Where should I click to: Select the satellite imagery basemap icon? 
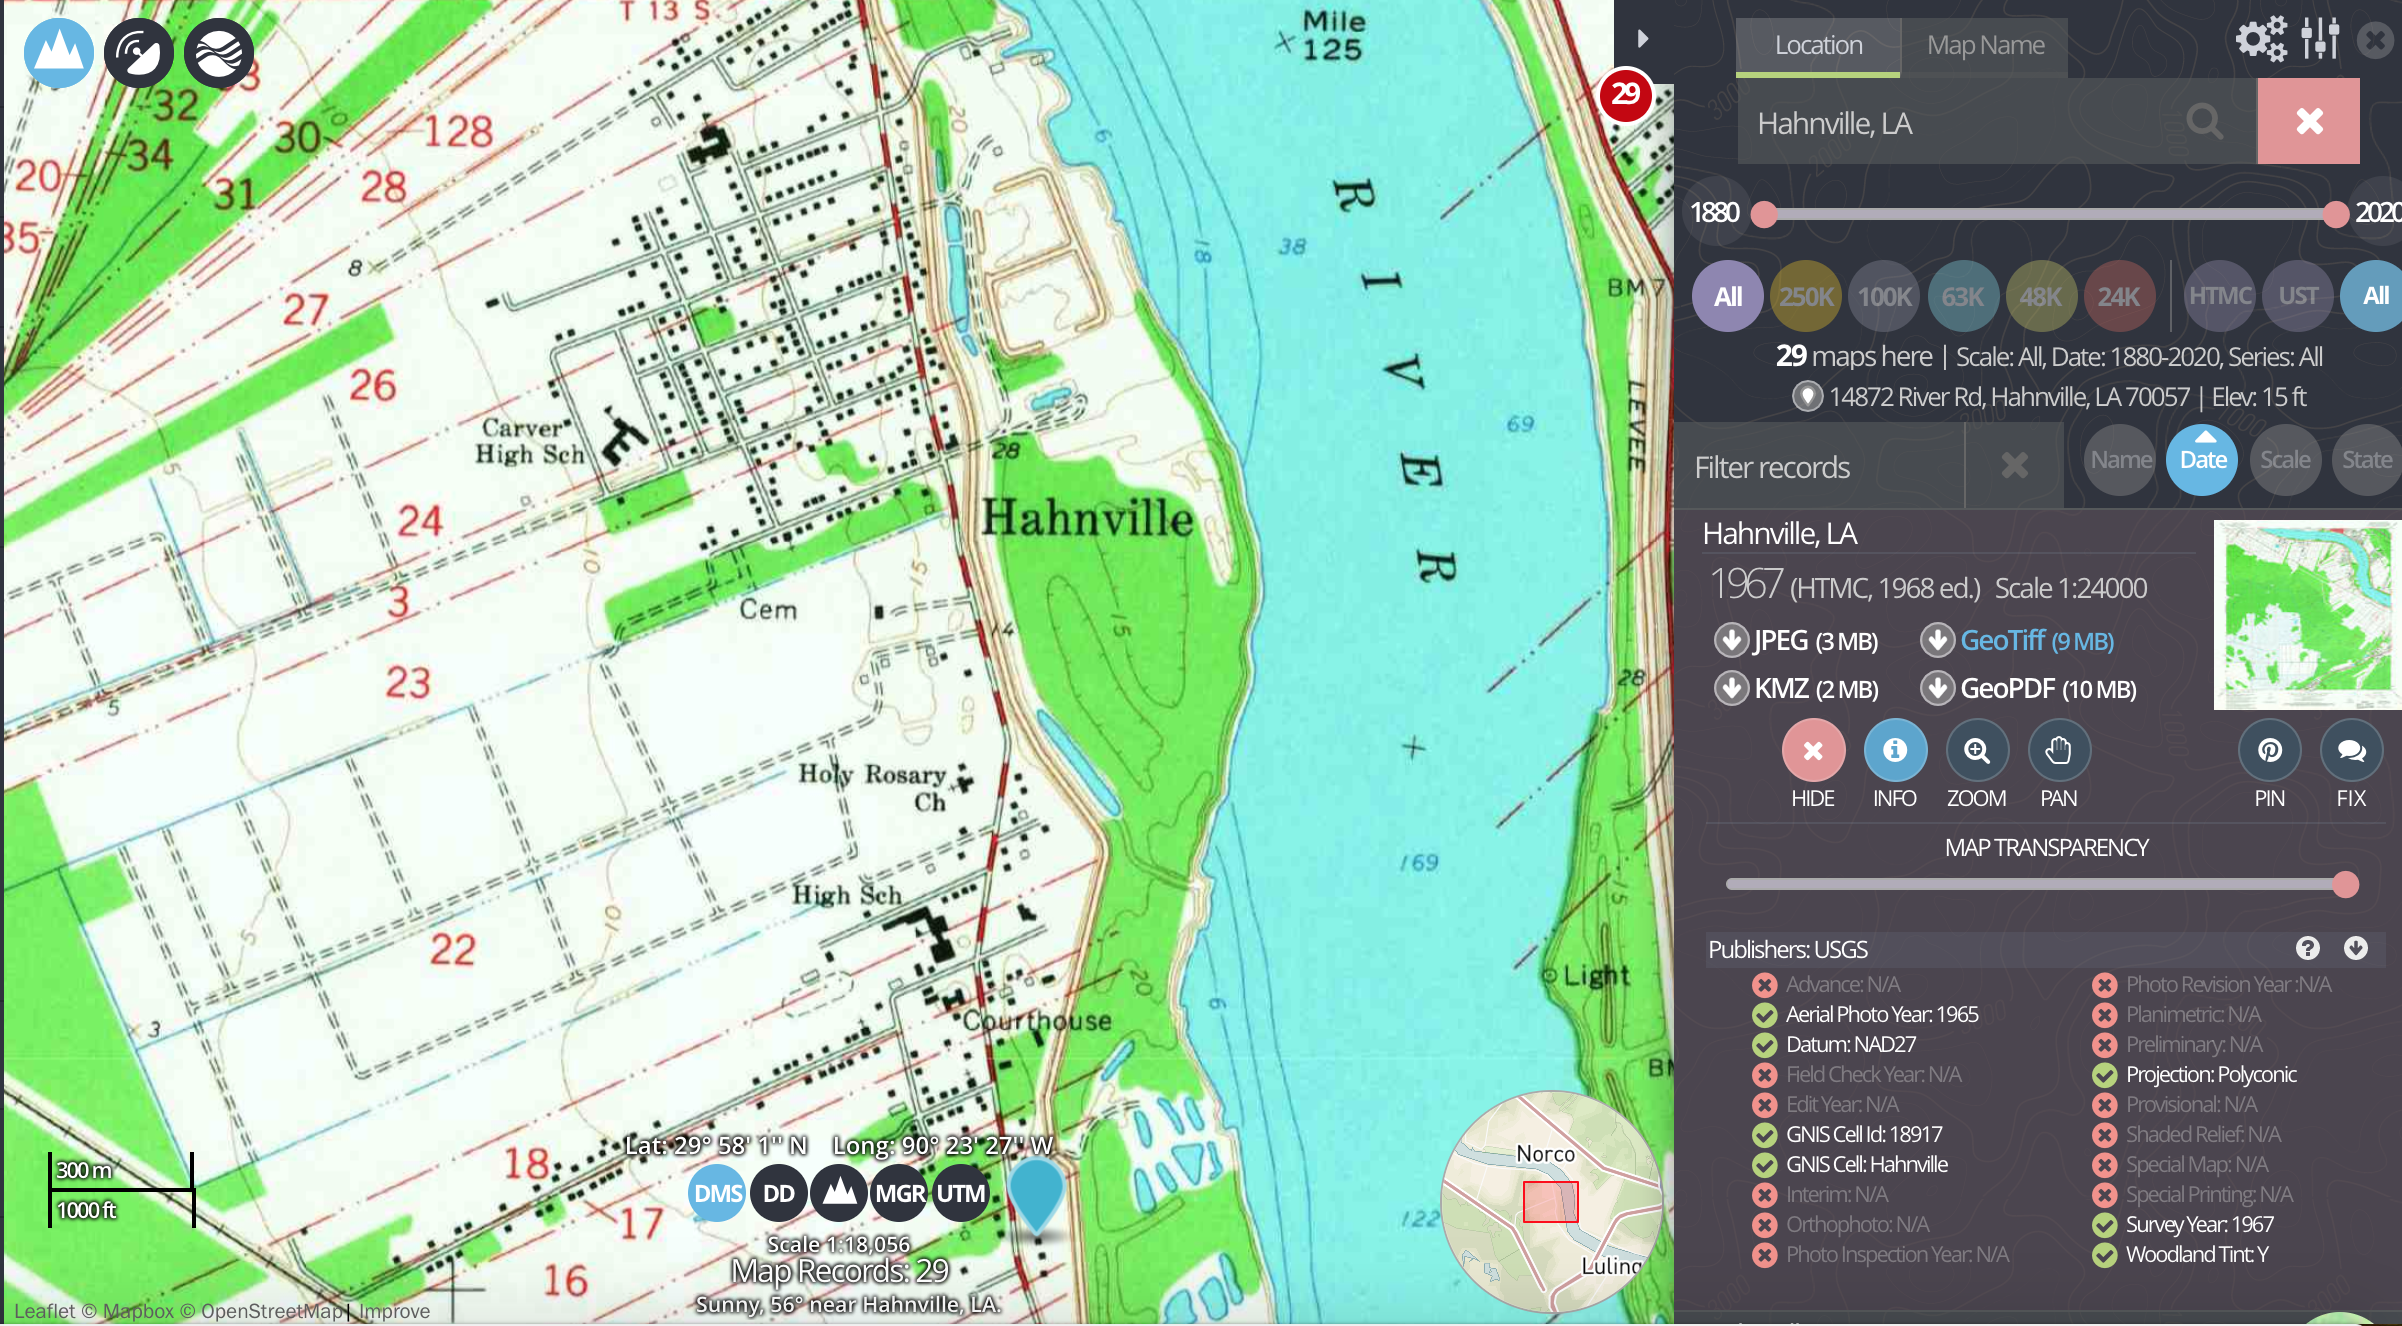pyautogui.click(x=139, y=53)
